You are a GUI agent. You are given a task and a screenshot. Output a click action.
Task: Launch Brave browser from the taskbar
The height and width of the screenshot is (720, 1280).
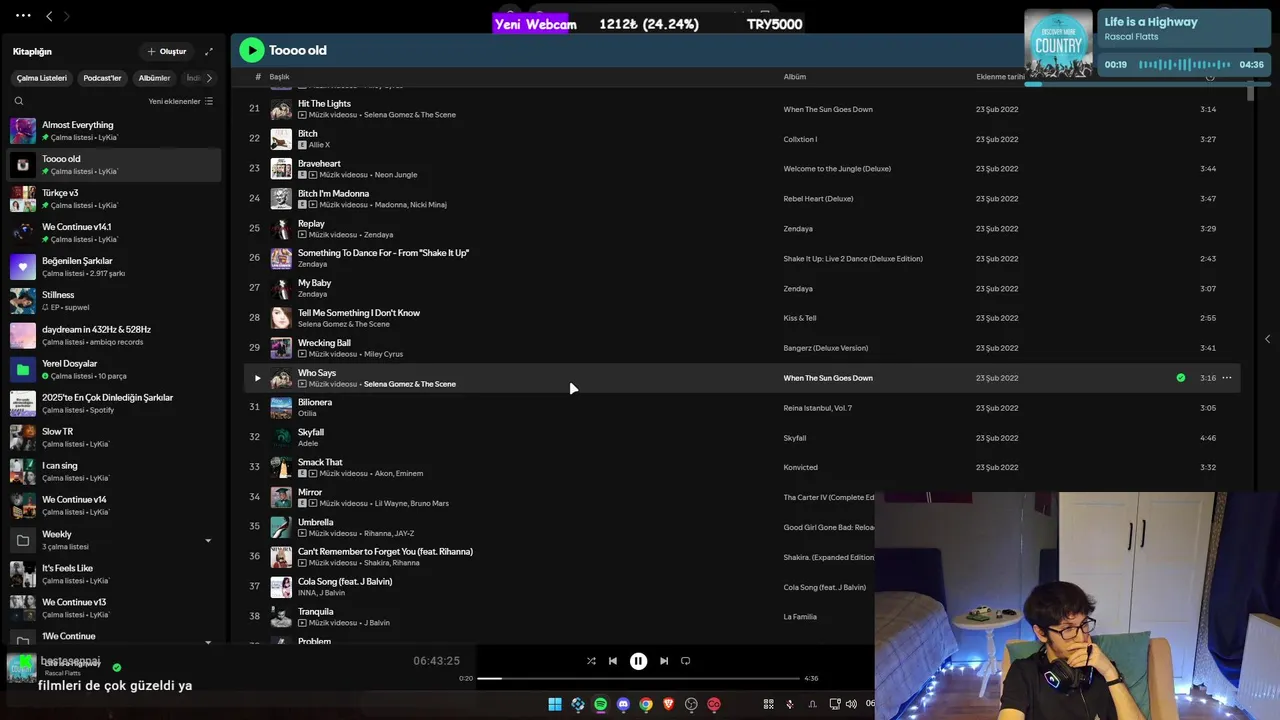pyautogui.click(x=669, y=704)
